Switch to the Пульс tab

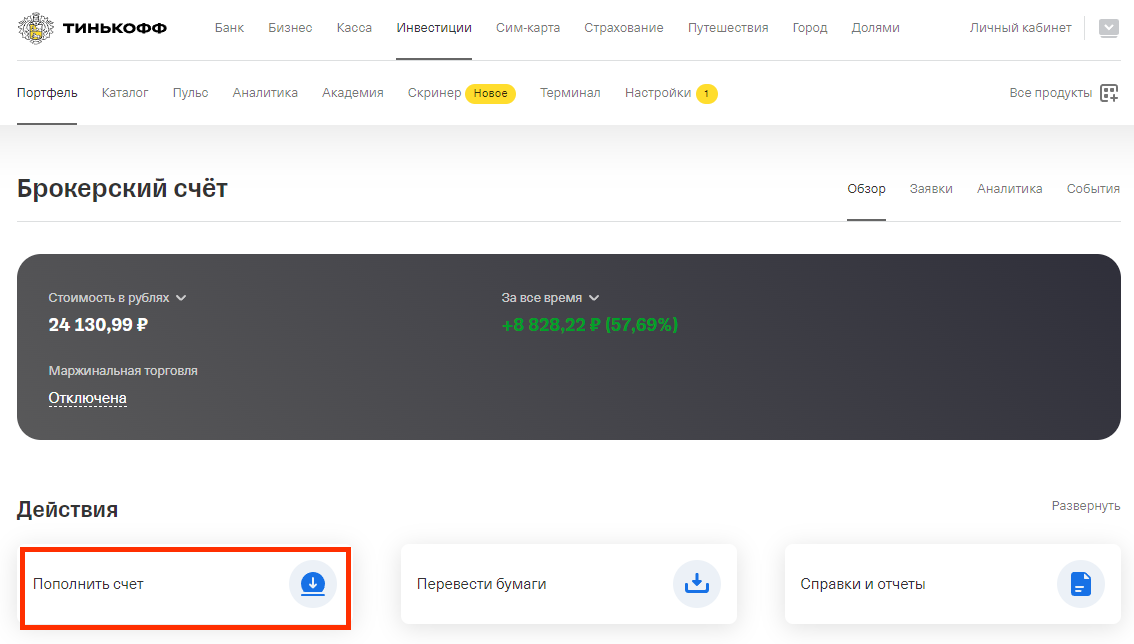190,93
